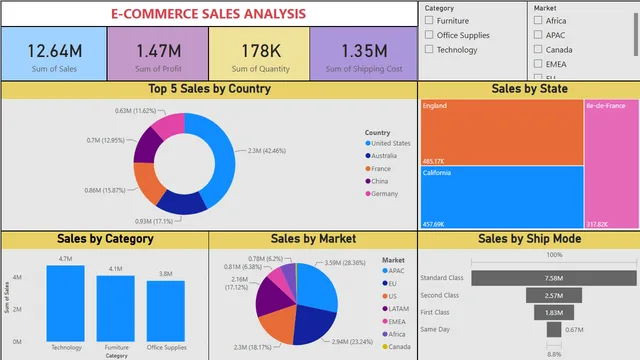The image size is (640, 360).
Task: Select the Sum of Sales 12.64M card
Action: pyautogui.click(x=54, y=53)
